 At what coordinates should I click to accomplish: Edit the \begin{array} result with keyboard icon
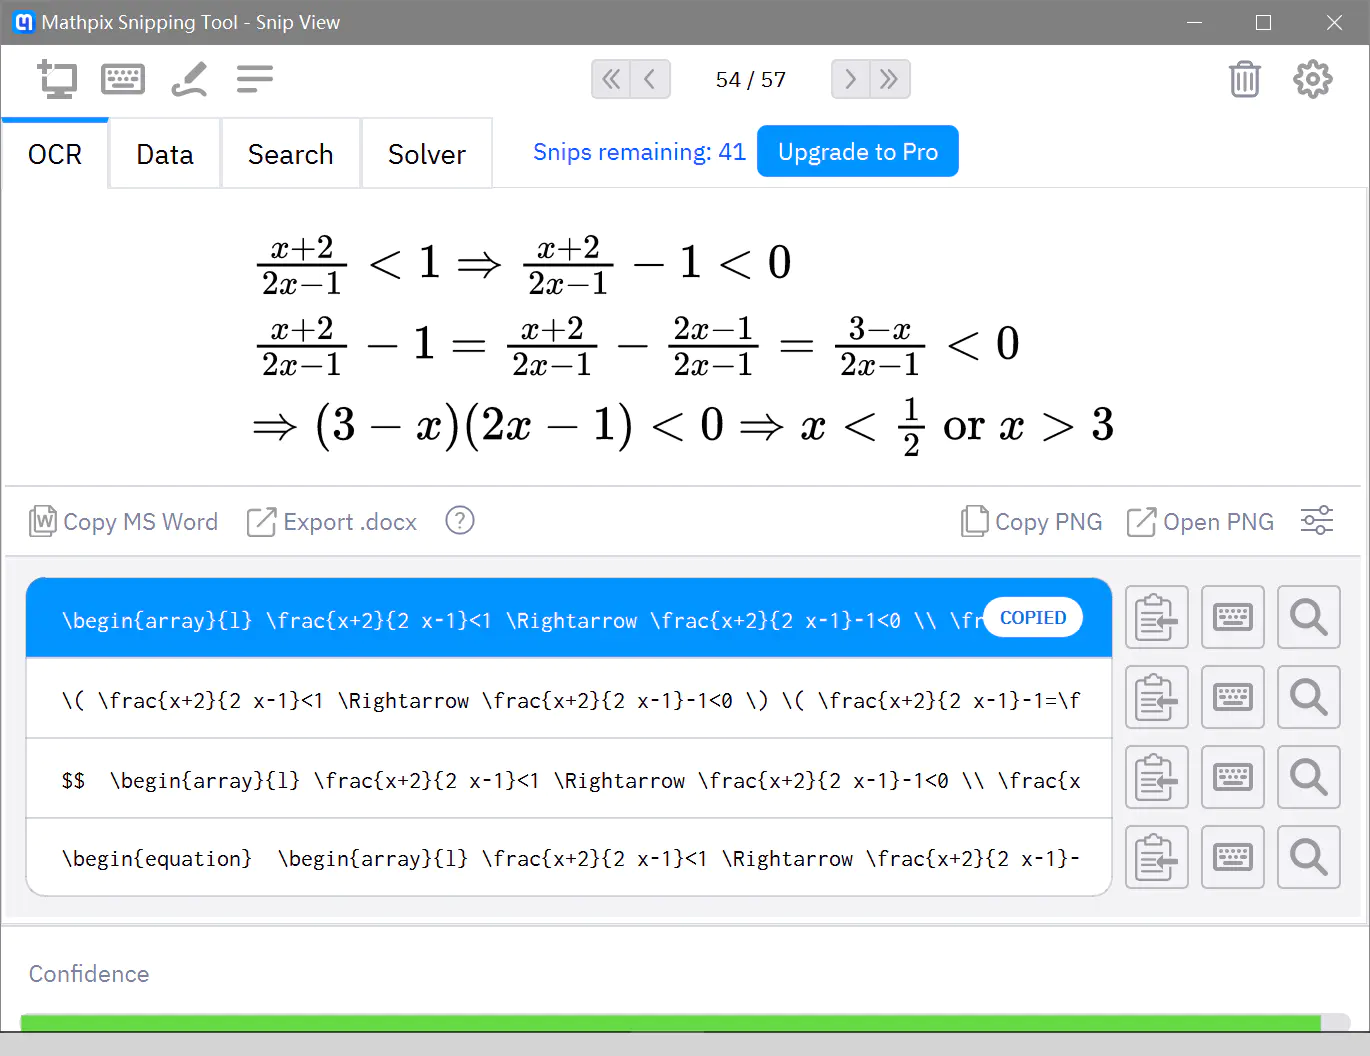1233,617
